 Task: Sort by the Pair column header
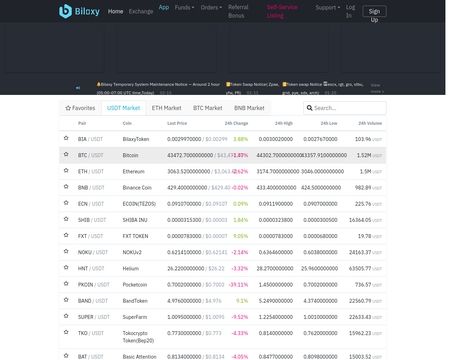[x=82, y=123]
